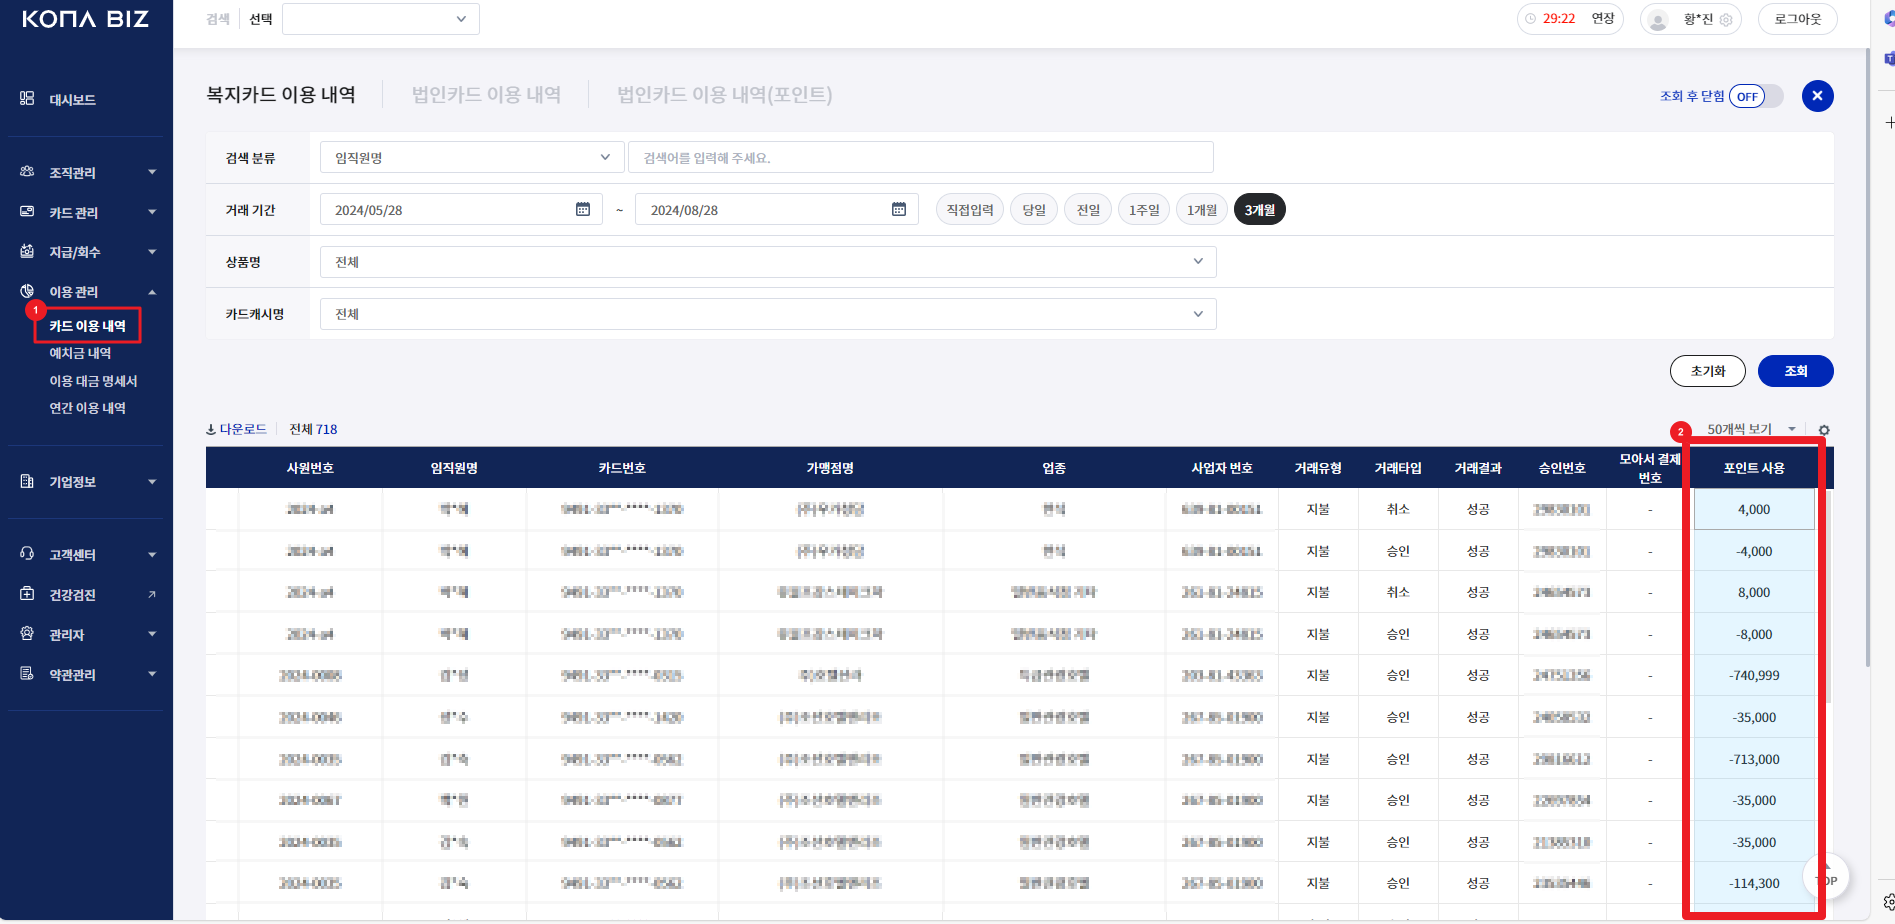Open the search category dropdown

click(471, 158)
